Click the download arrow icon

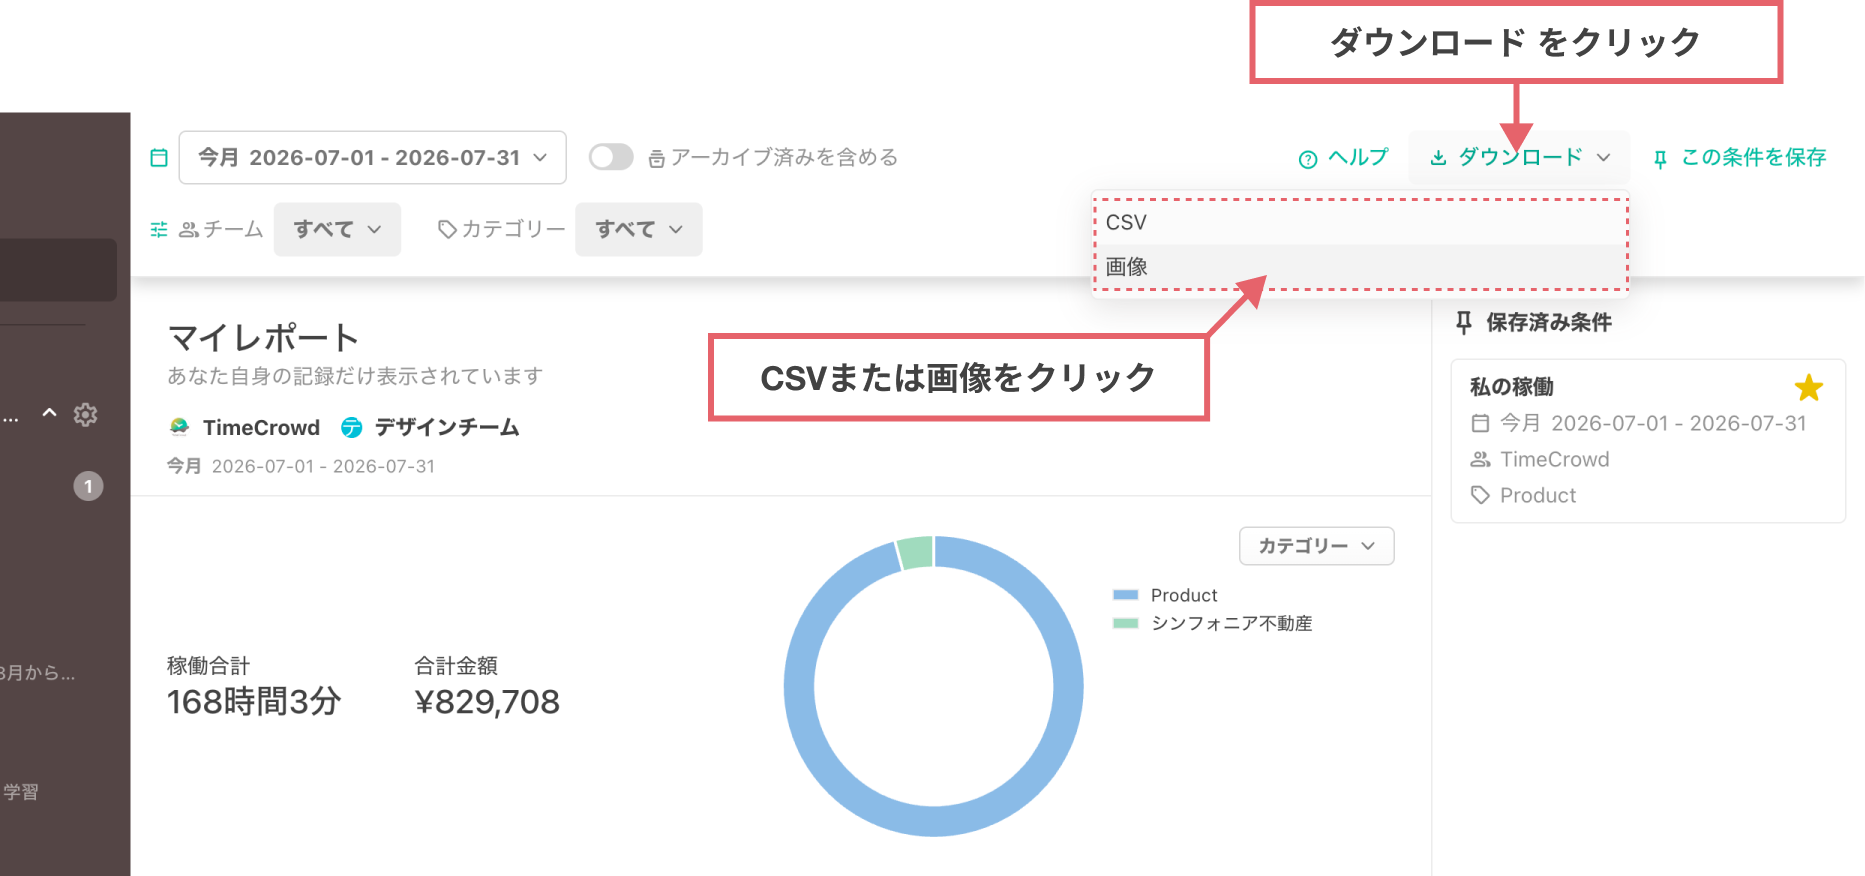(x=1438, y=158)
